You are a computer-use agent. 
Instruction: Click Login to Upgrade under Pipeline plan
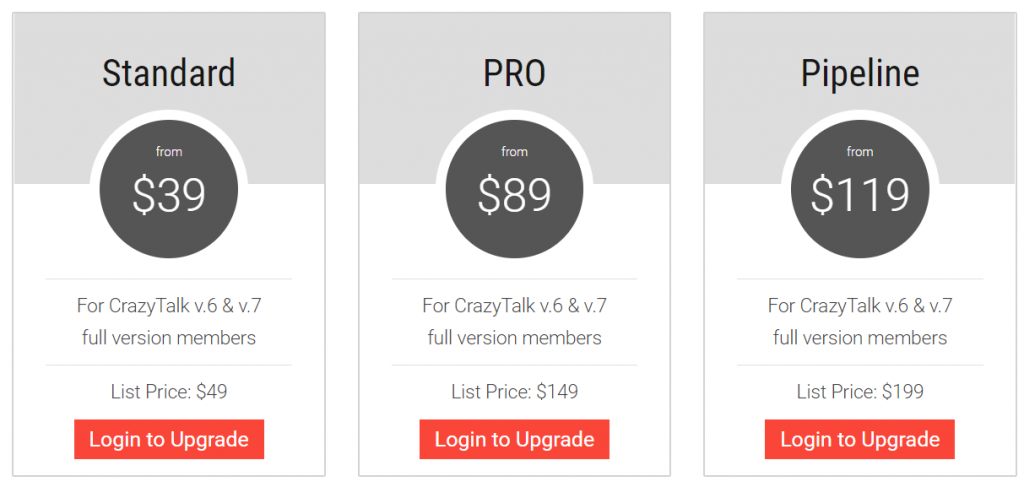pyautogui.click(x=859, y=439)
